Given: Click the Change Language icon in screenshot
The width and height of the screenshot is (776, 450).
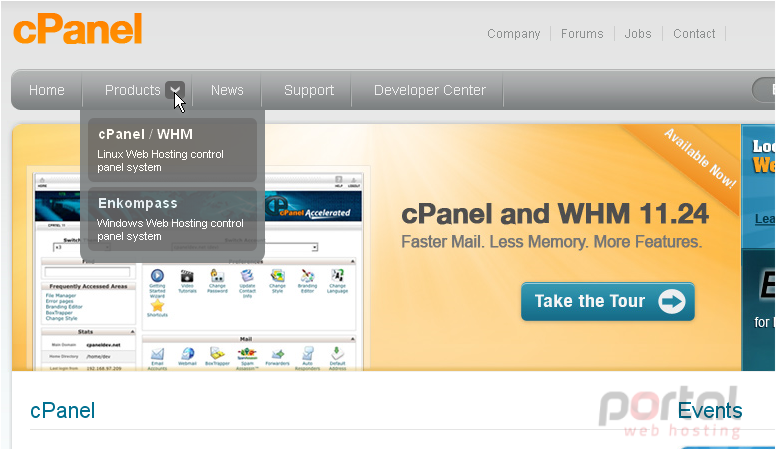Looking at the screenshot, I should click(x=338, y=275).
